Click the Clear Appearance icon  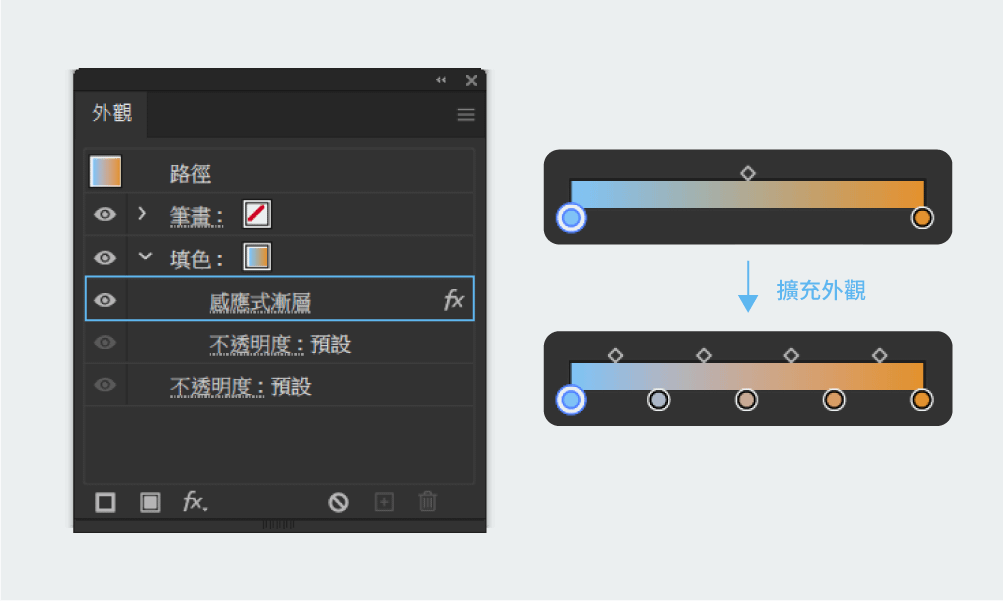point(339,502)
